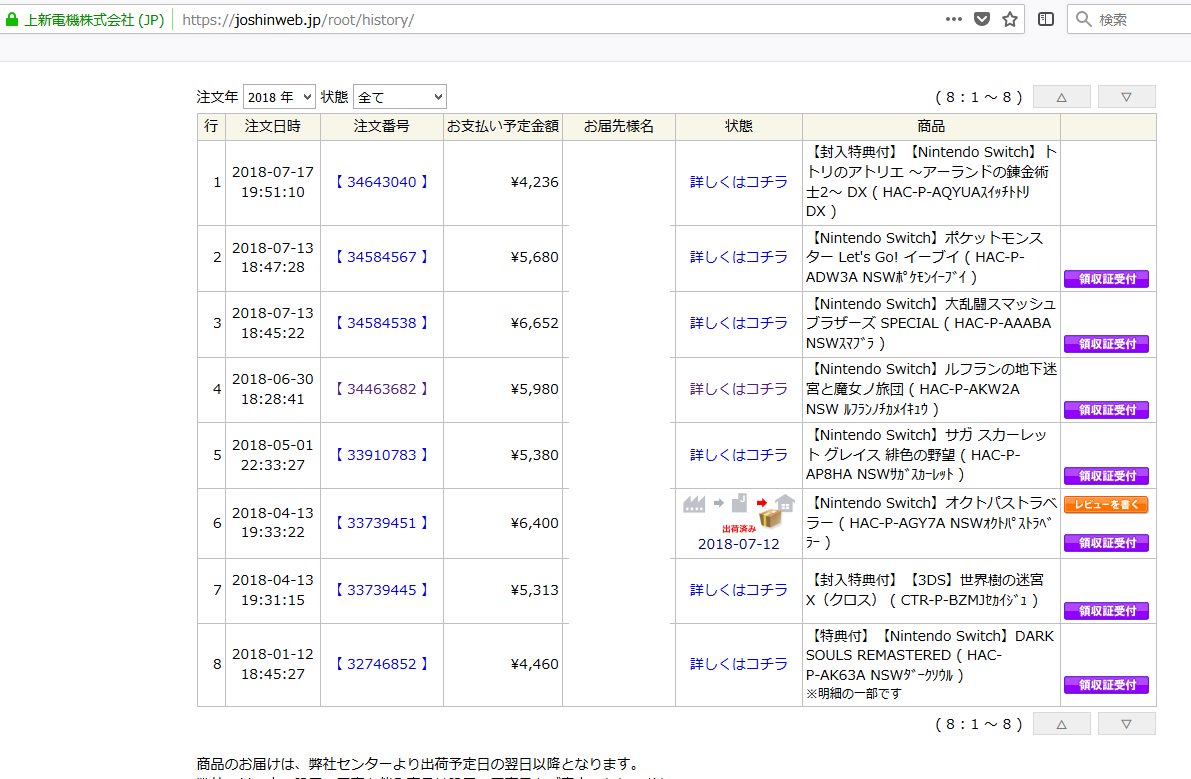
Task: Click the トトリのアトリエ product description
Action: coord(931,182)
